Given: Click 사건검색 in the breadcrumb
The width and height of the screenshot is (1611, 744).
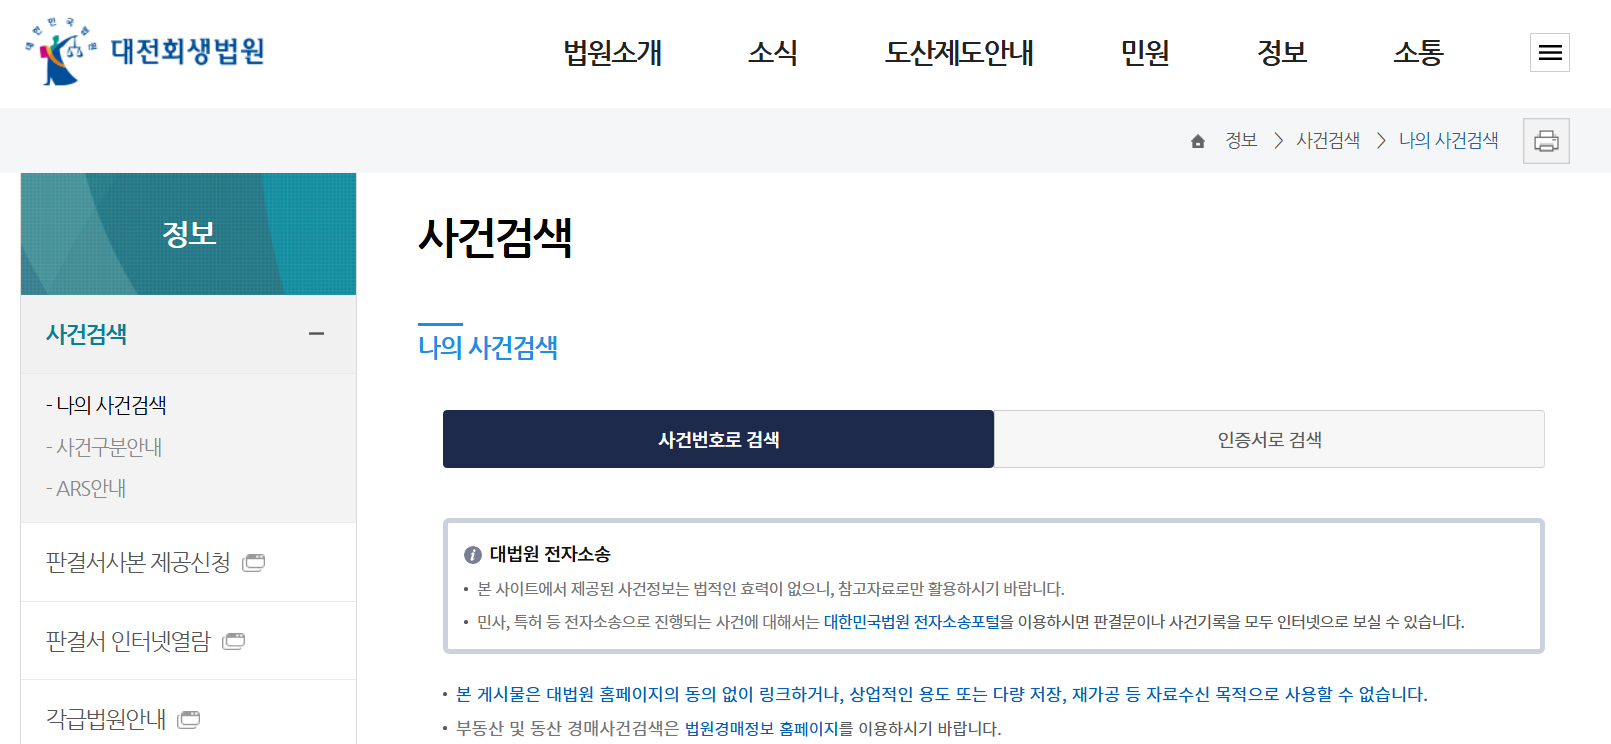Looking at the screenshot, I should point(1328,141).
